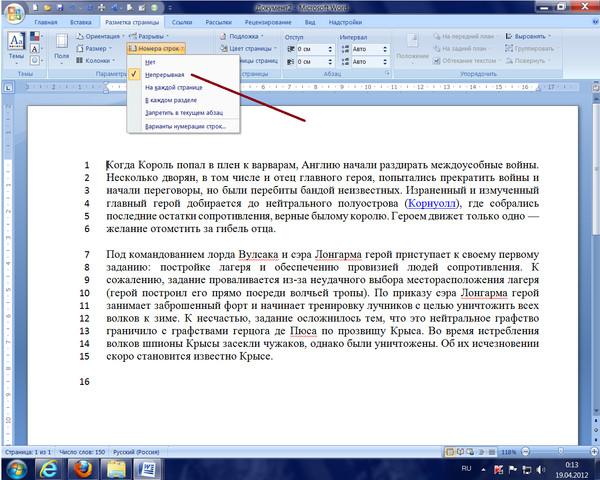This screenshot has width=600, height=480.
Task: Expand the Выровнять align dropdown
Action: click(x=528, y=36)
